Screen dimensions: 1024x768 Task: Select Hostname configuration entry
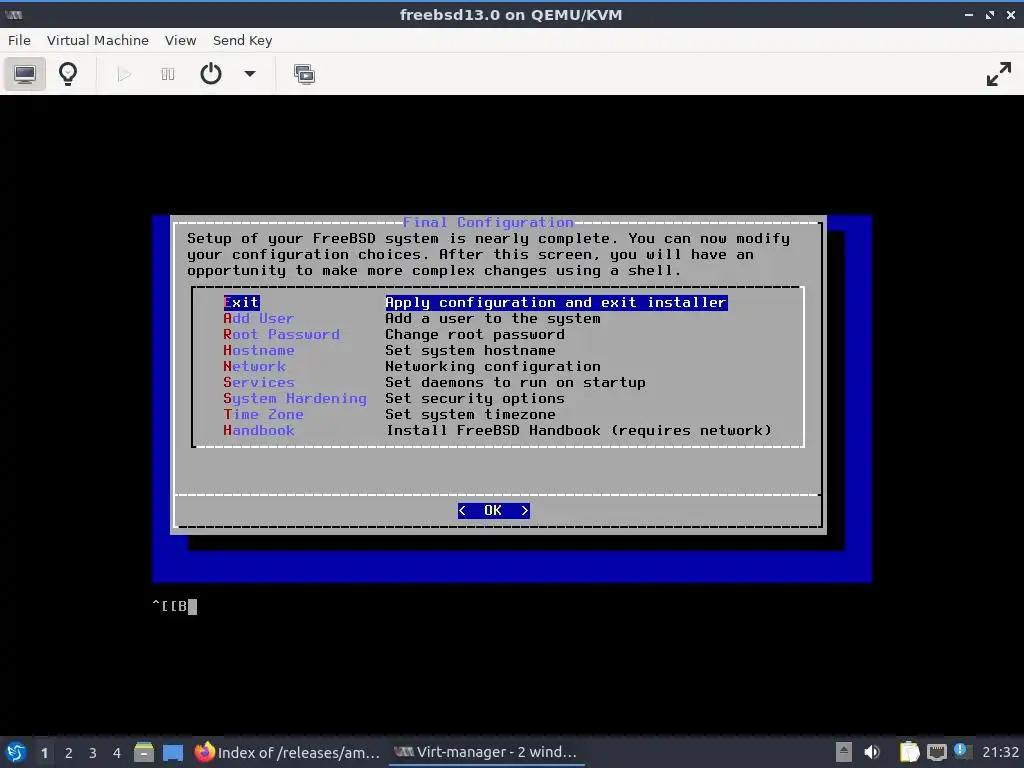coord(259,351)
